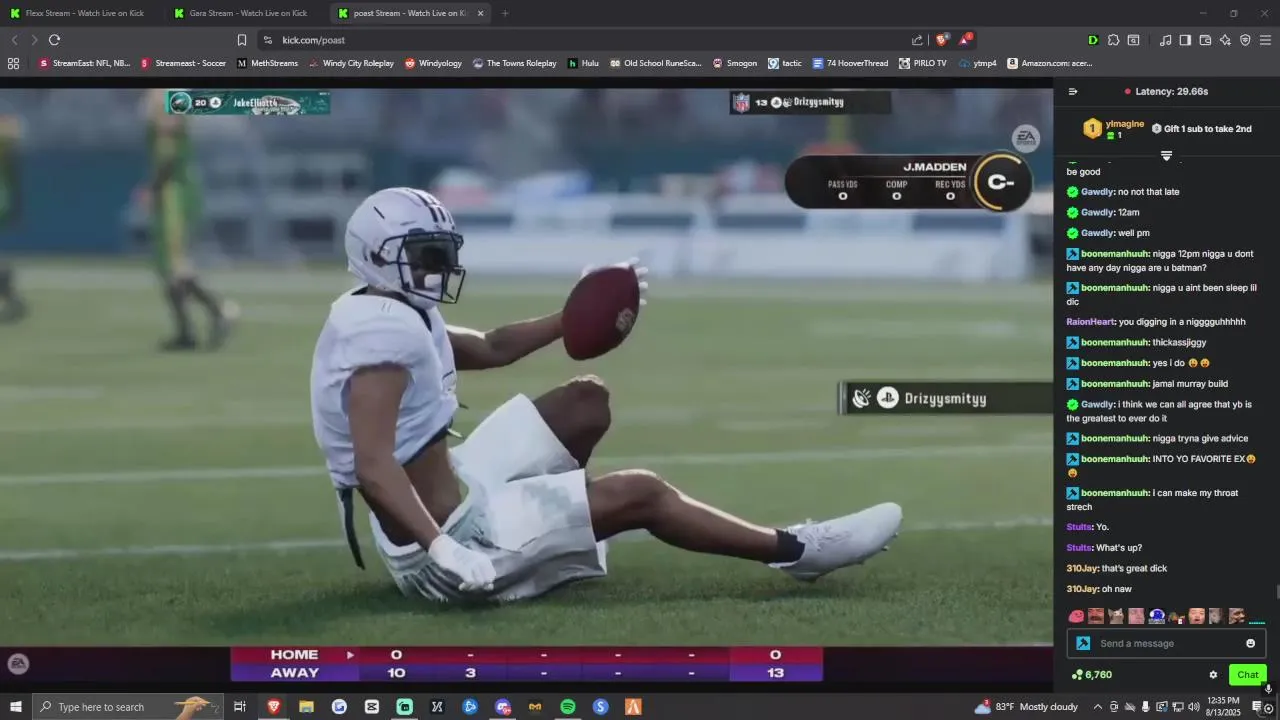This screenshot has width=1280, height=720.
Task: Click the 6,760 channel points
Action: (x=1091, y=675)
